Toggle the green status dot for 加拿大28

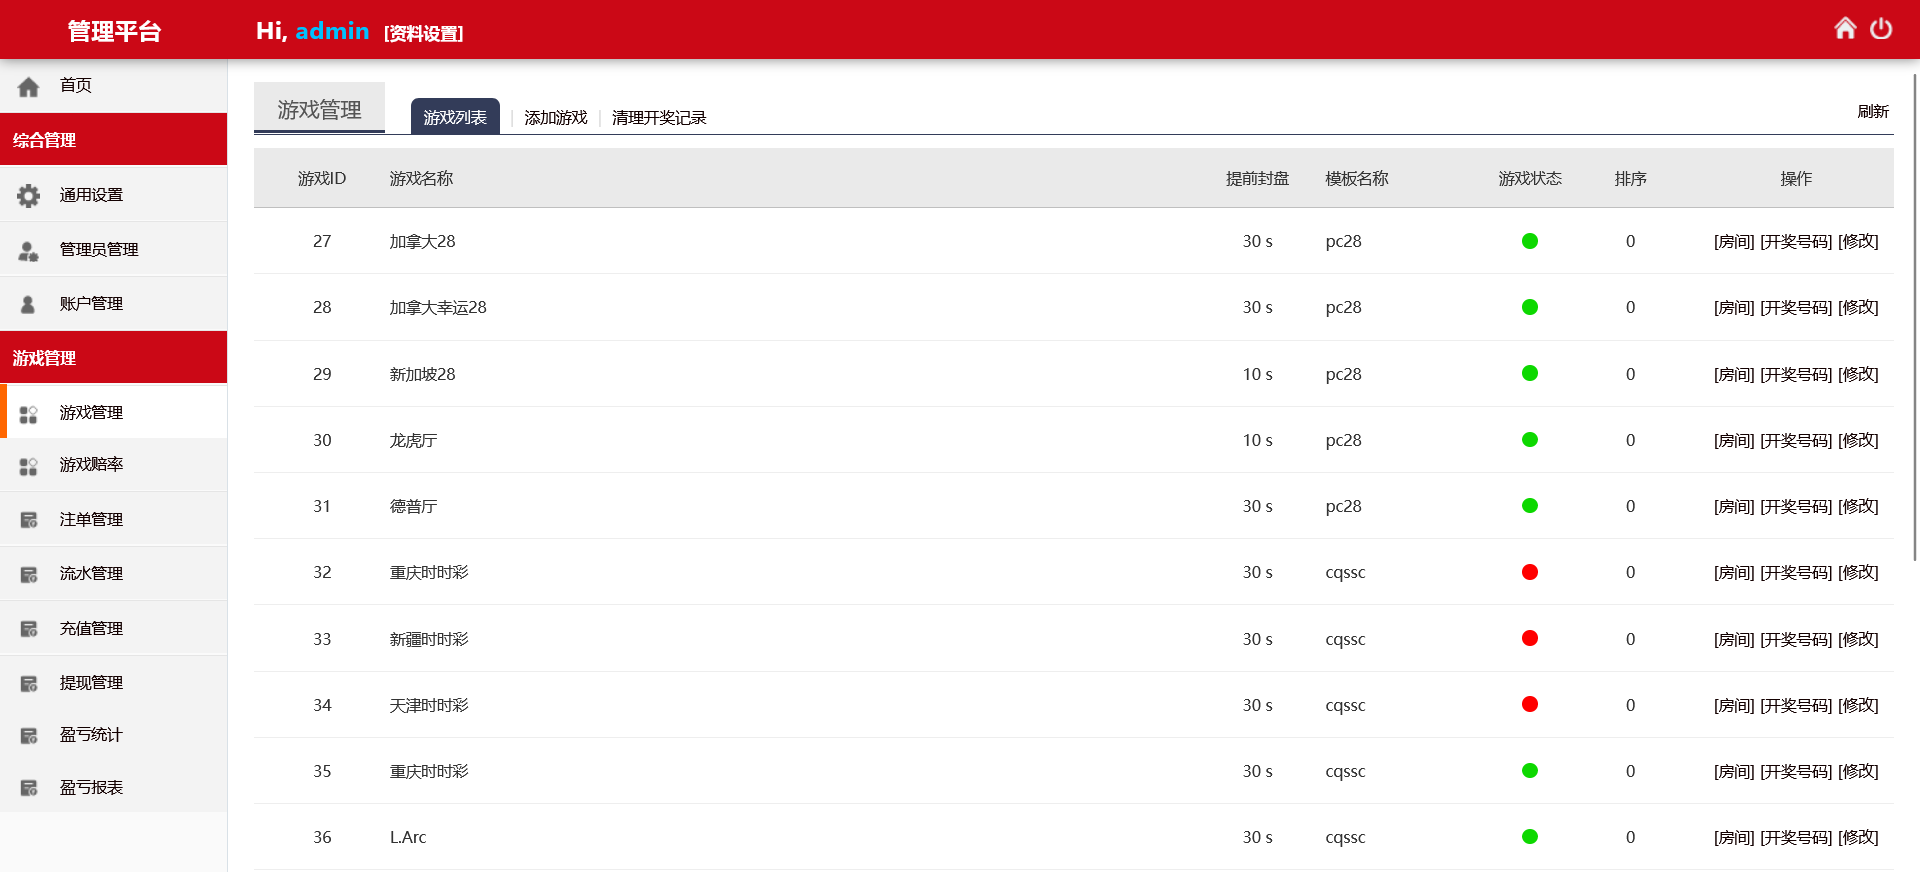[x=1529, y=241]
